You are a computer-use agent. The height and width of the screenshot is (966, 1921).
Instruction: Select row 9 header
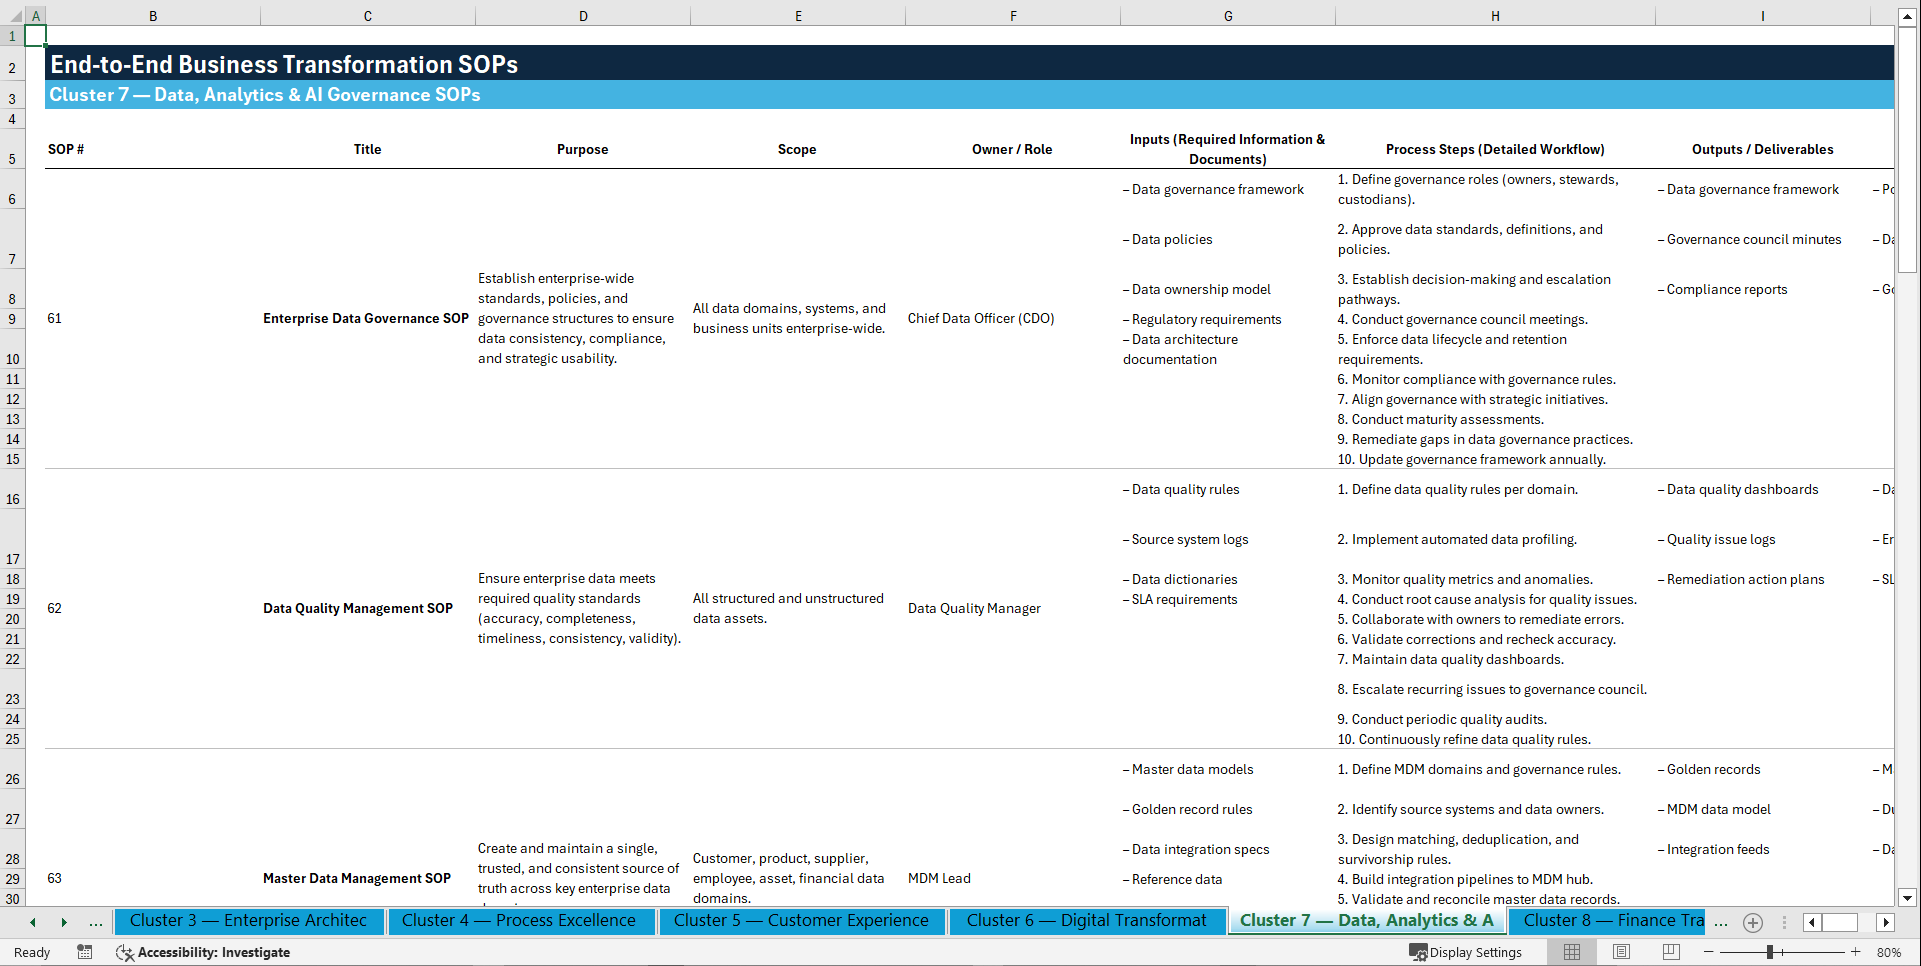click(x=12, y=318)
